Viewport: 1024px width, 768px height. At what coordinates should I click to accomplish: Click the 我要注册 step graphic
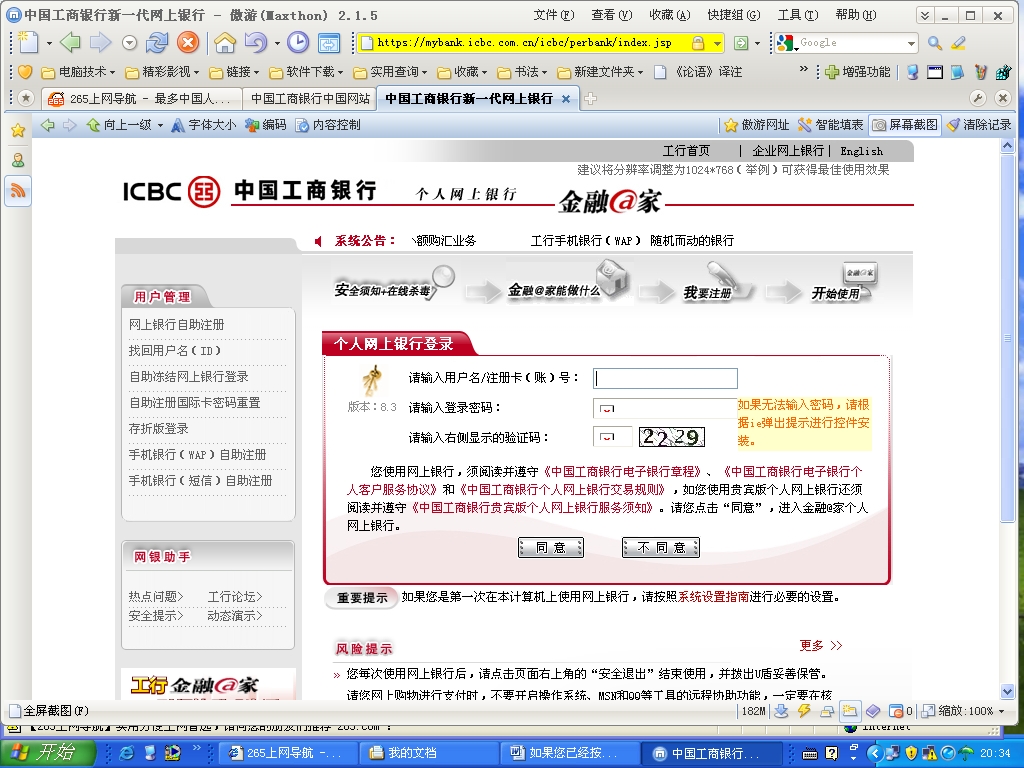click(x=716, y=283)
